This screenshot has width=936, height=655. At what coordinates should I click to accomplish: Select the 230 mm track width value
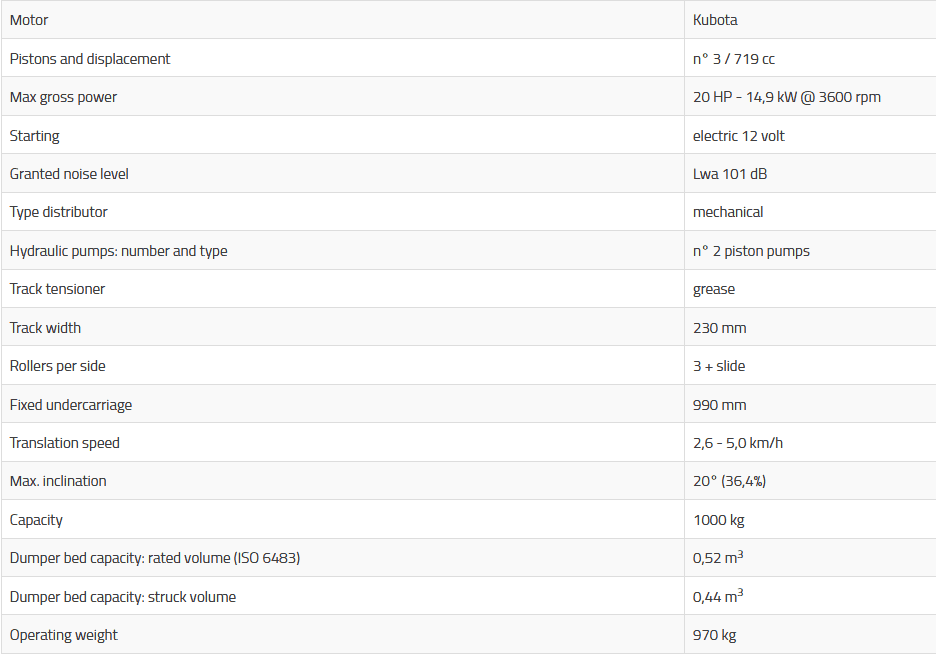point(719,328)
